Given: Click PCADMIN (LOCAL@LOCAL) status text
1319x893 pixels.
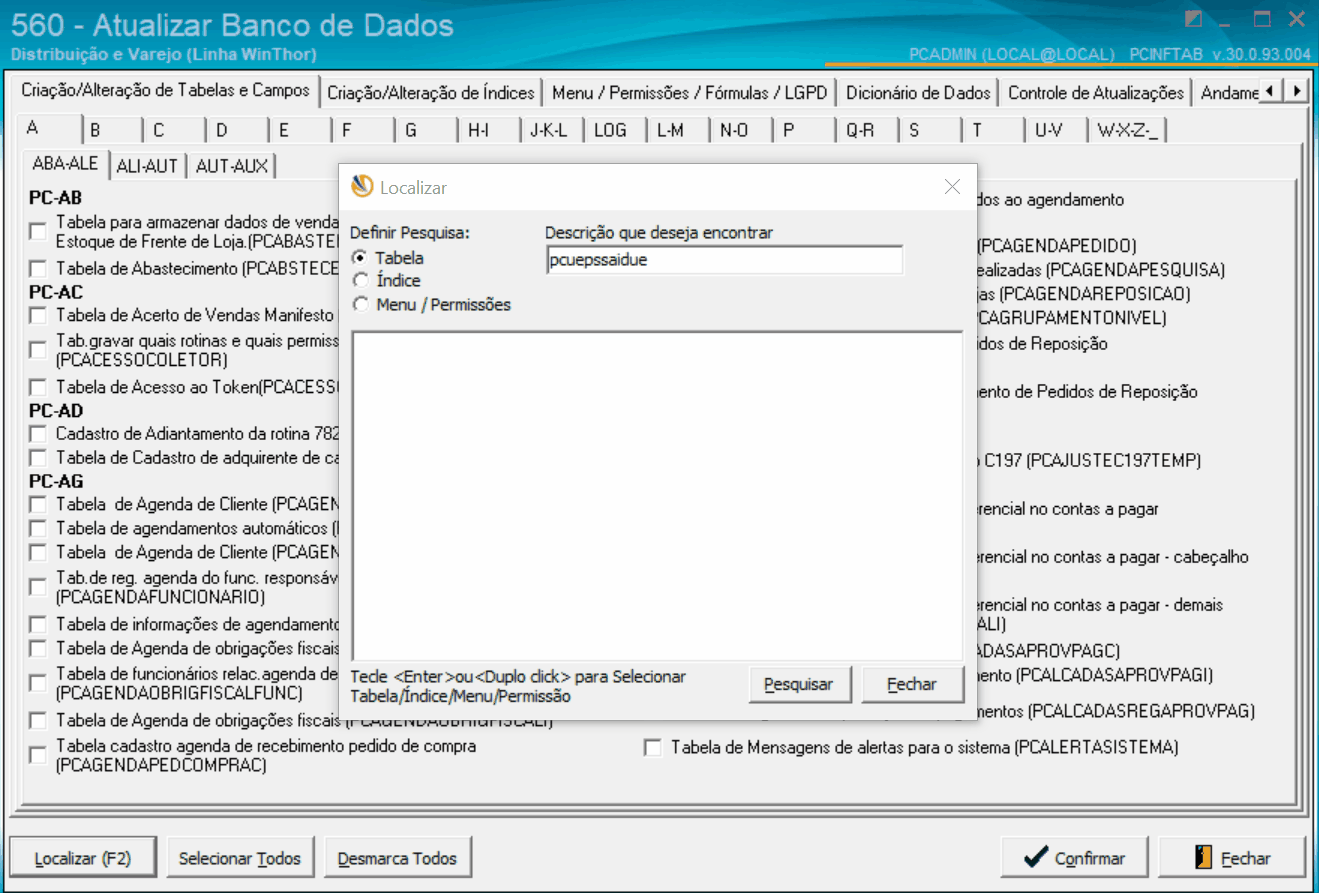Looking at the screenshot, I should point(1012,54).
